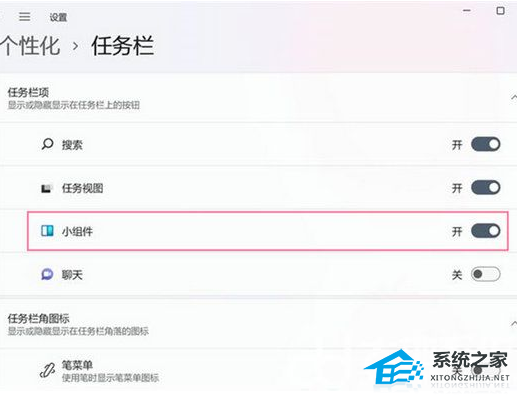Click the 任务视图 icon

click(46, 188)
